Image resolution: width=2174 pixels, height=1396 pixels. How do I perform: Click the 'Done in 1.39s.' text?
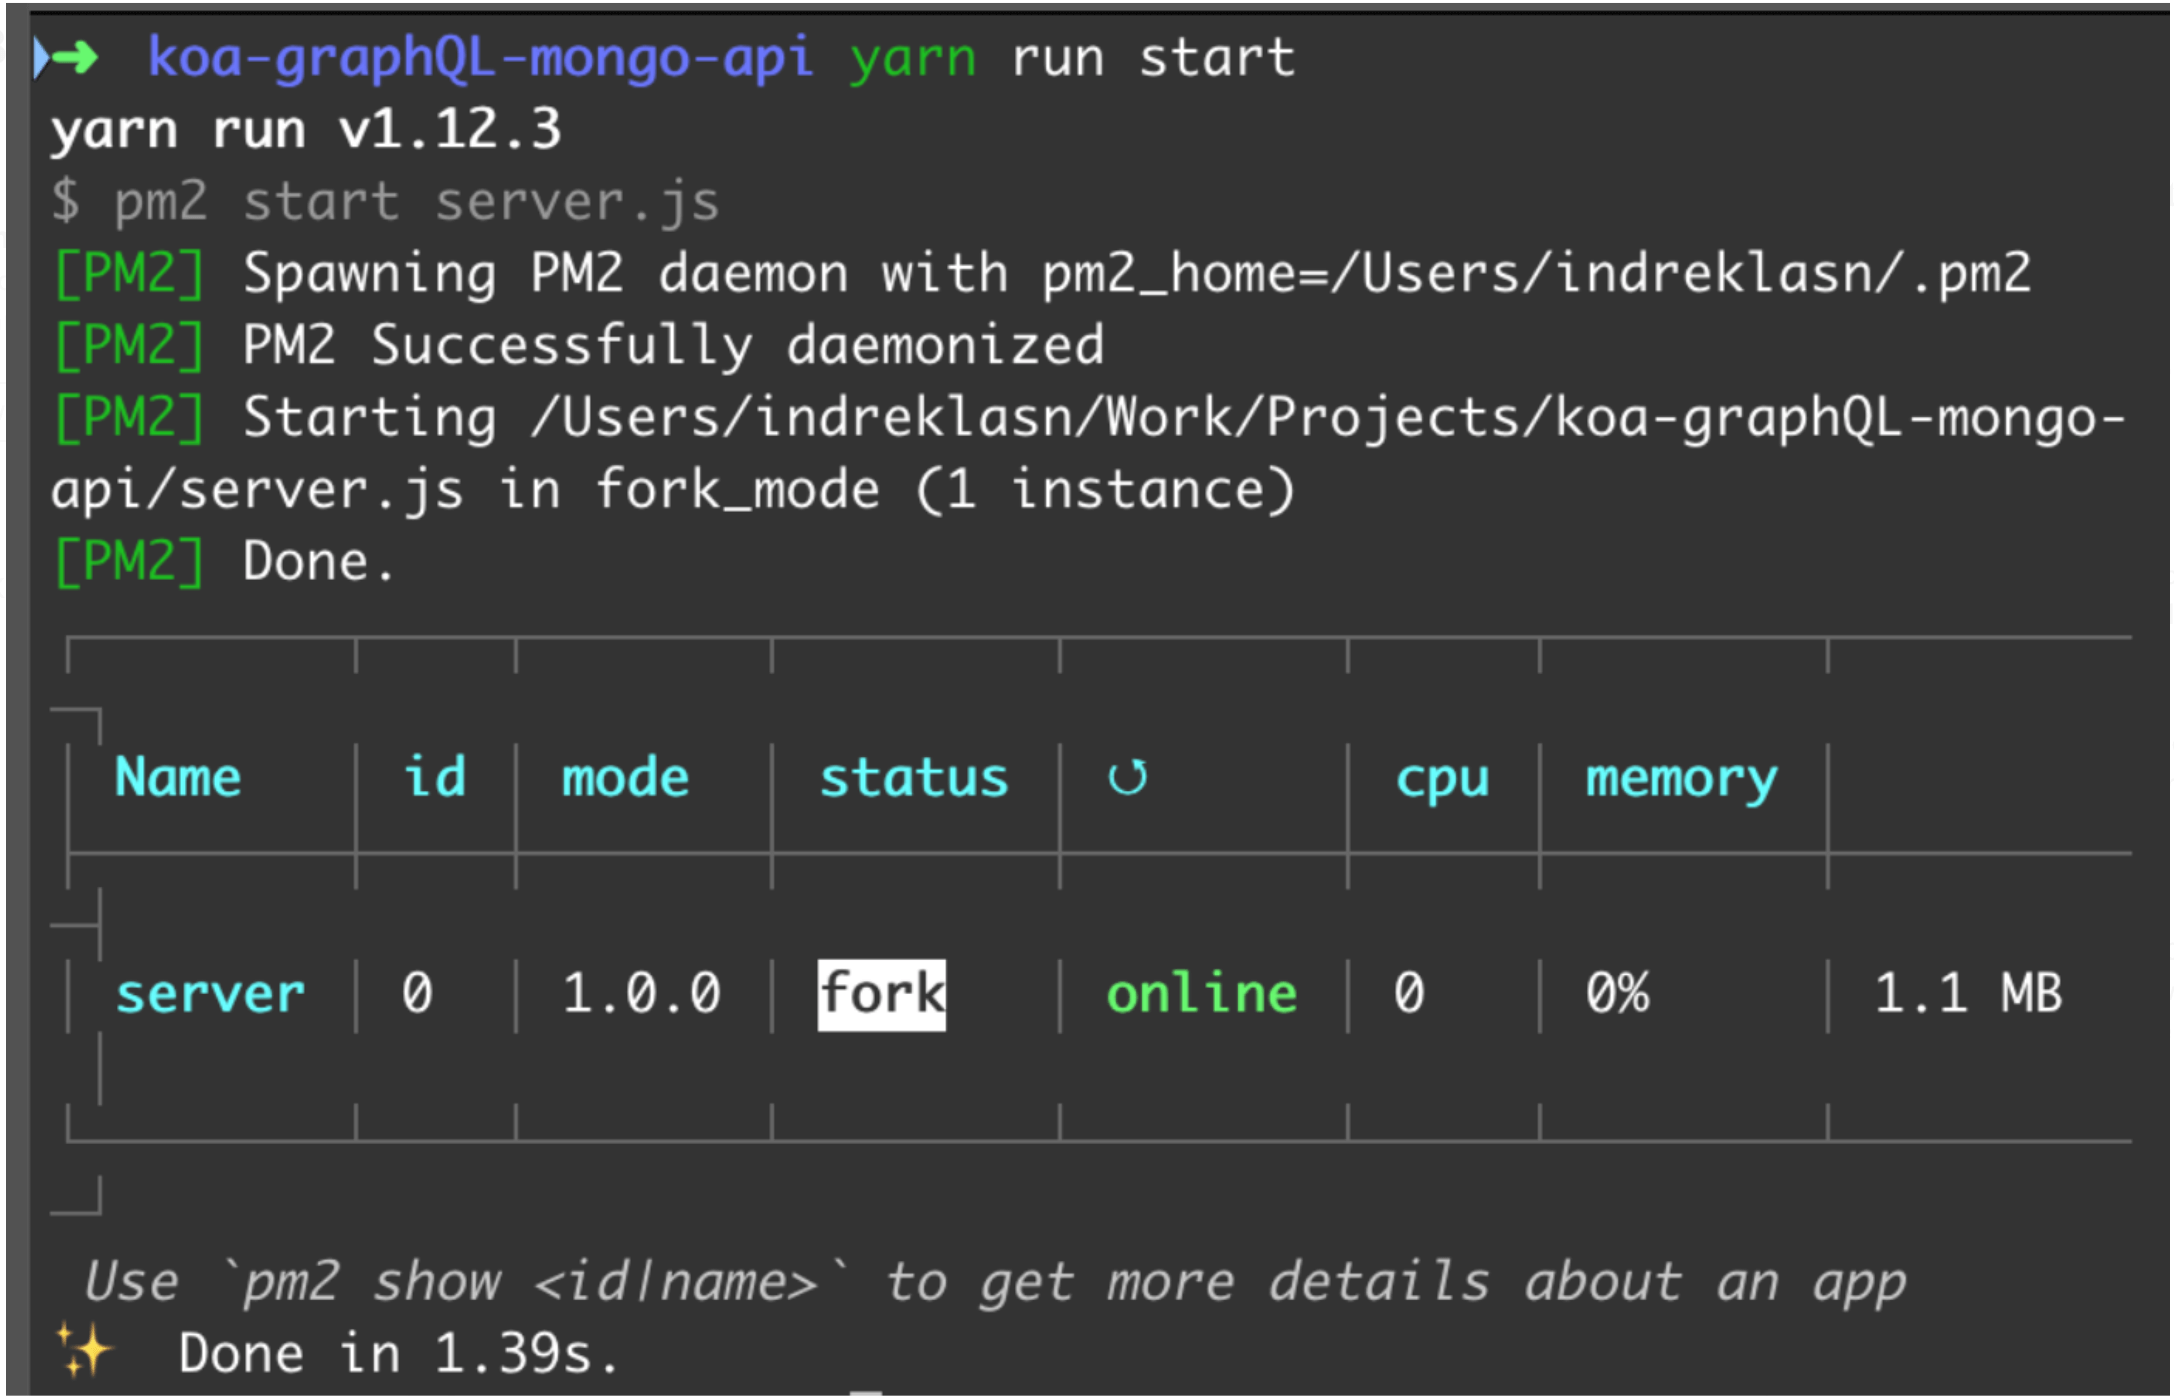point(398,1353)
